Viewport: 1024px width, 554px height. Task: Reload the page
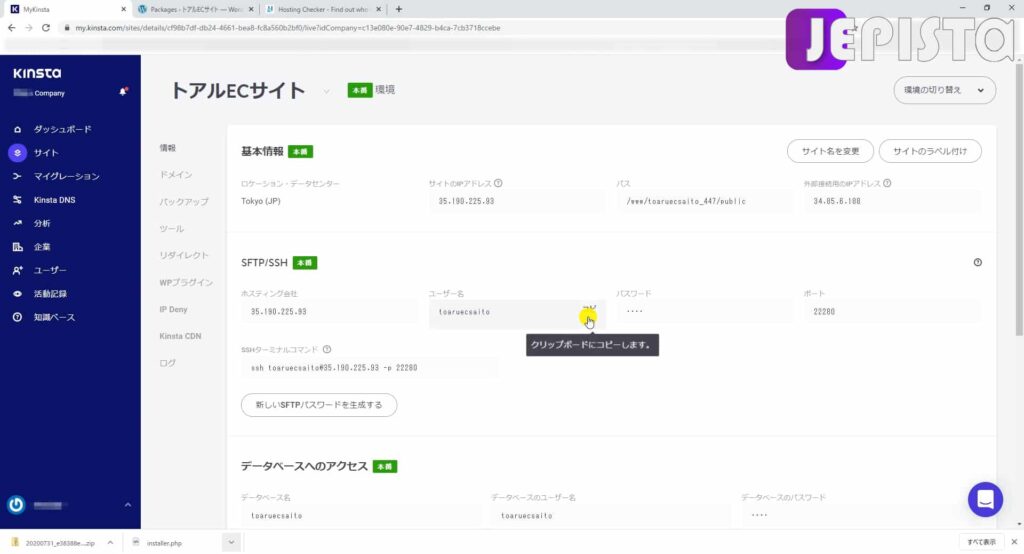coord(46,28)
